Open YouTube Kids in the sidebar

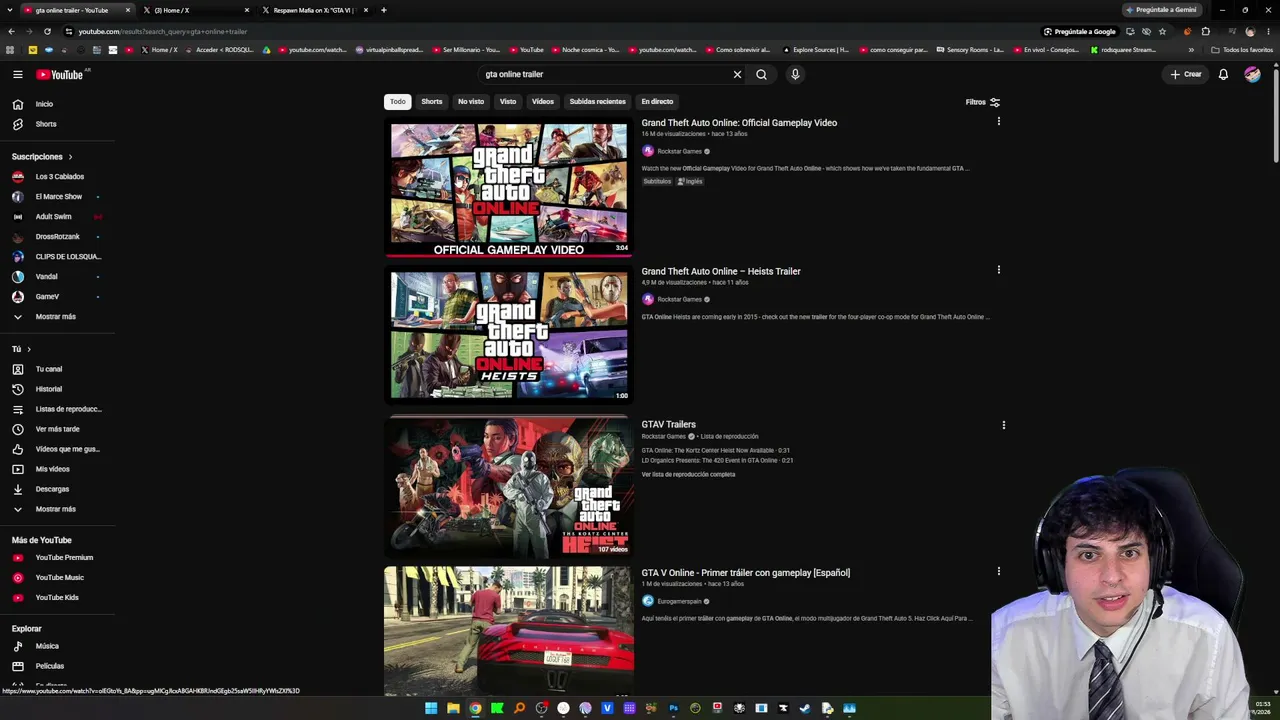[57, 597]
